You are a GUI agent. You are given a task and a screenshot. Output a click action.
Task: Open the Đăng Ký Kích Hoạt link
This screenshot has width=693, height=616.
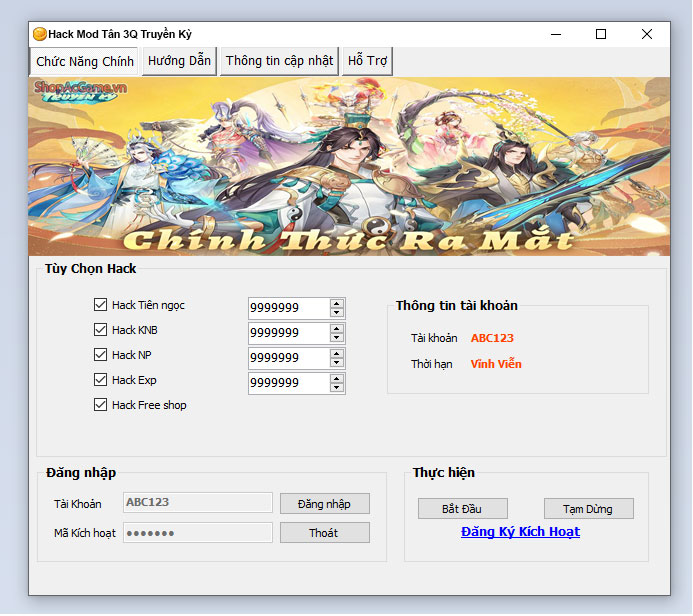pos(520,532)
